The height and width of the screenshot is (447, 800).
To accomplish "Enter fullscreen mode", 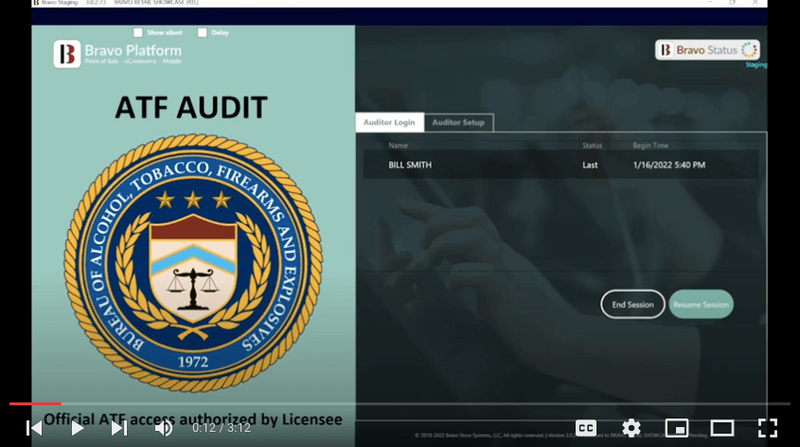I will (x=767, y=428).
